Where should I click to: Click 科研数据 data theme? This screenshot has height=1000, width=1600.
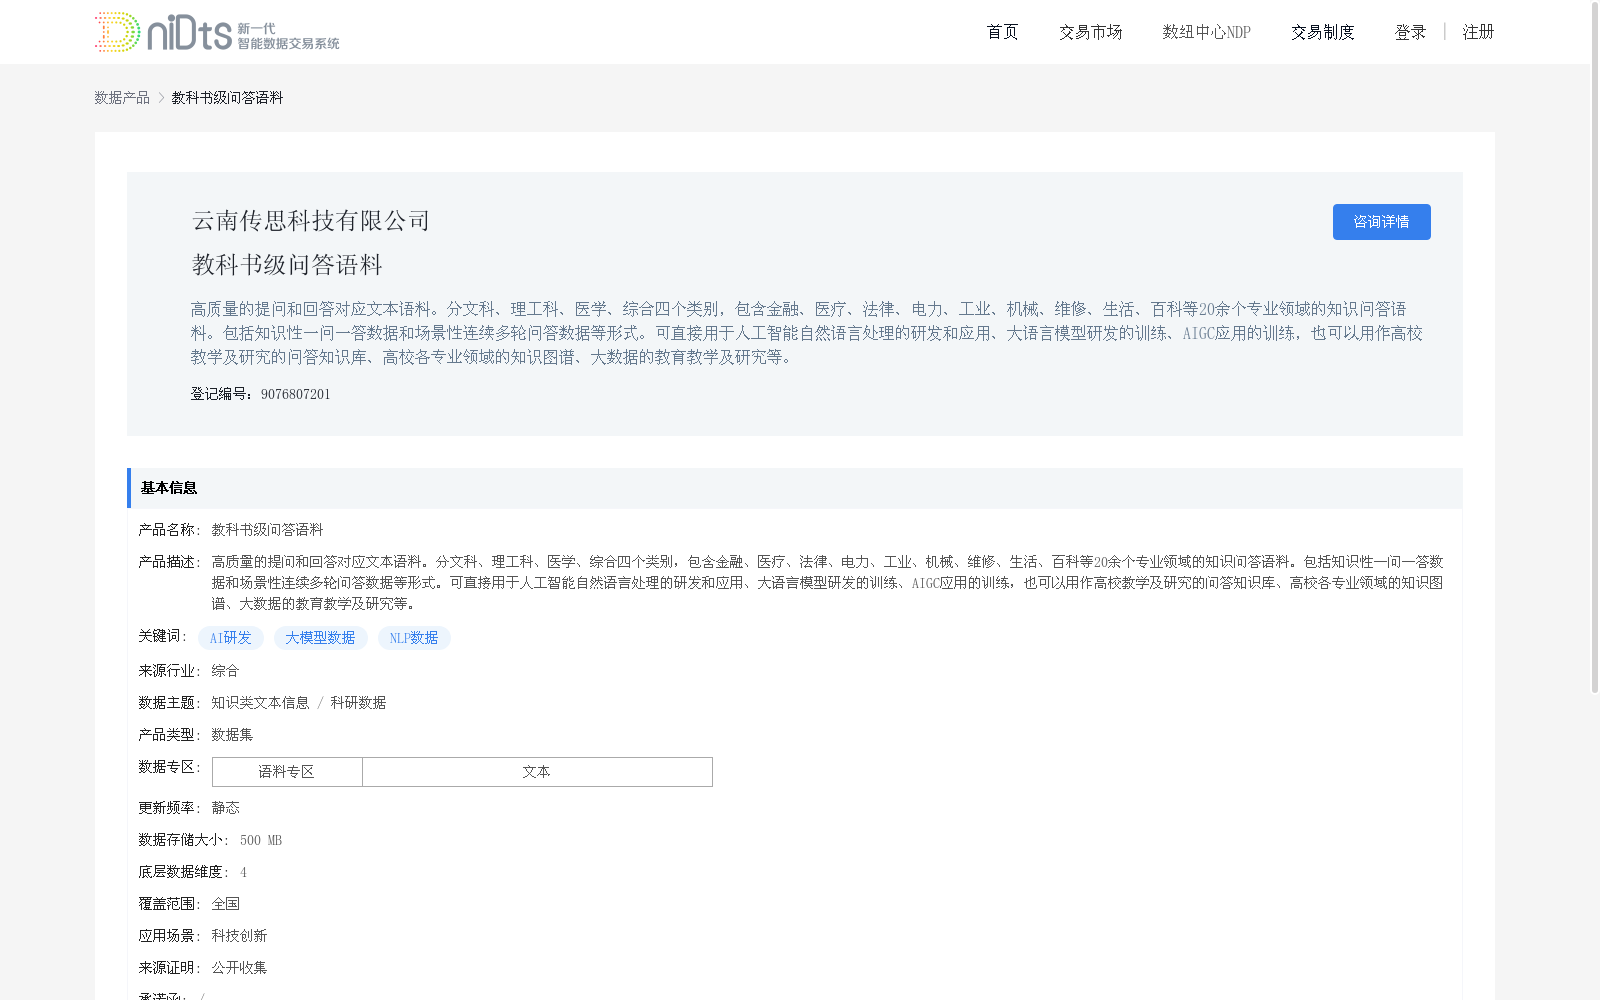358,703
